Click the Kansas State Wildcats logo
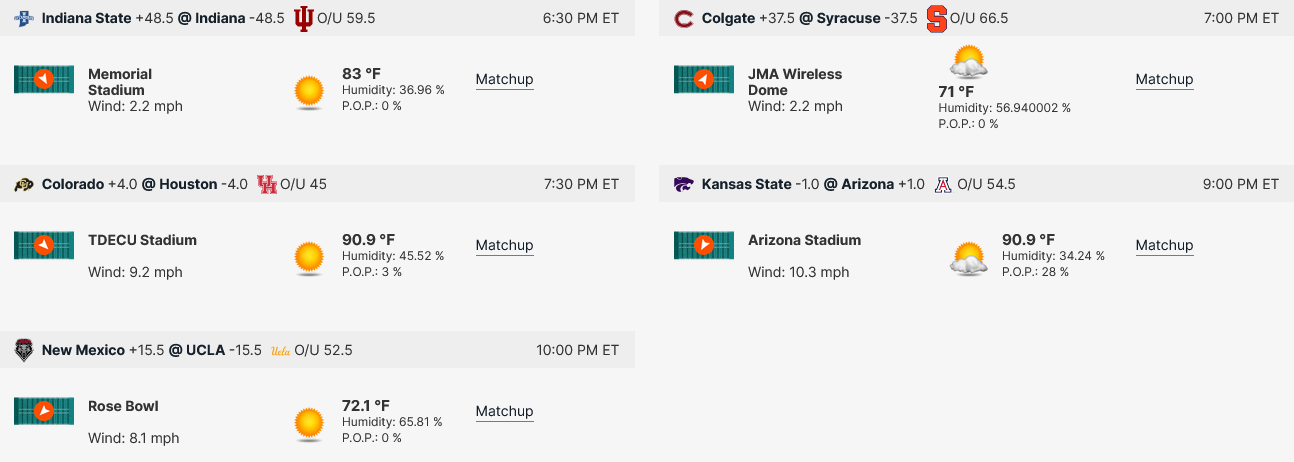 pos(683,184)
